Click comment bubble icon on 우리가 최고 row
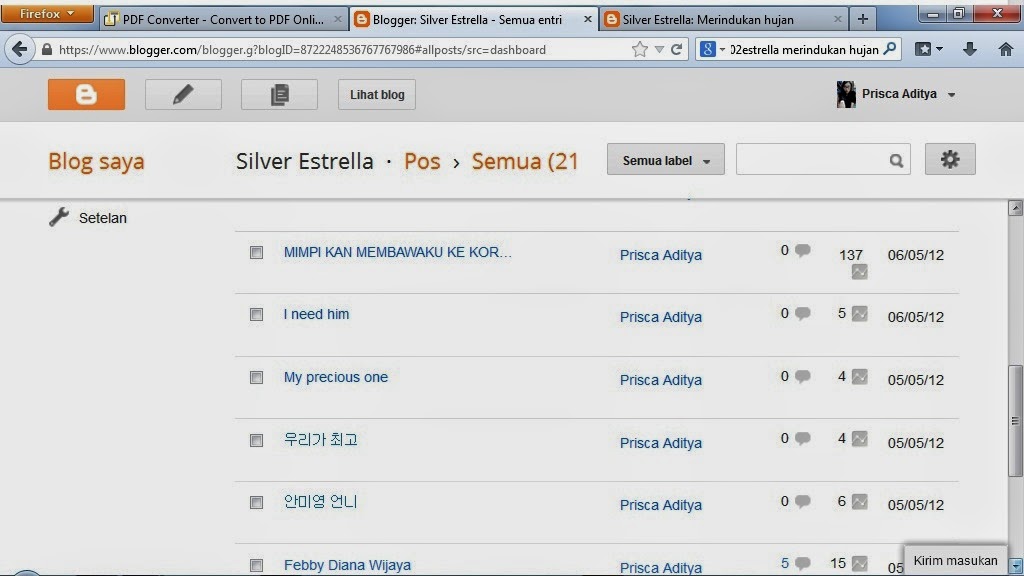Image resolution: width=1024 pixels, height=576 pixels. [x=803, y=439]
